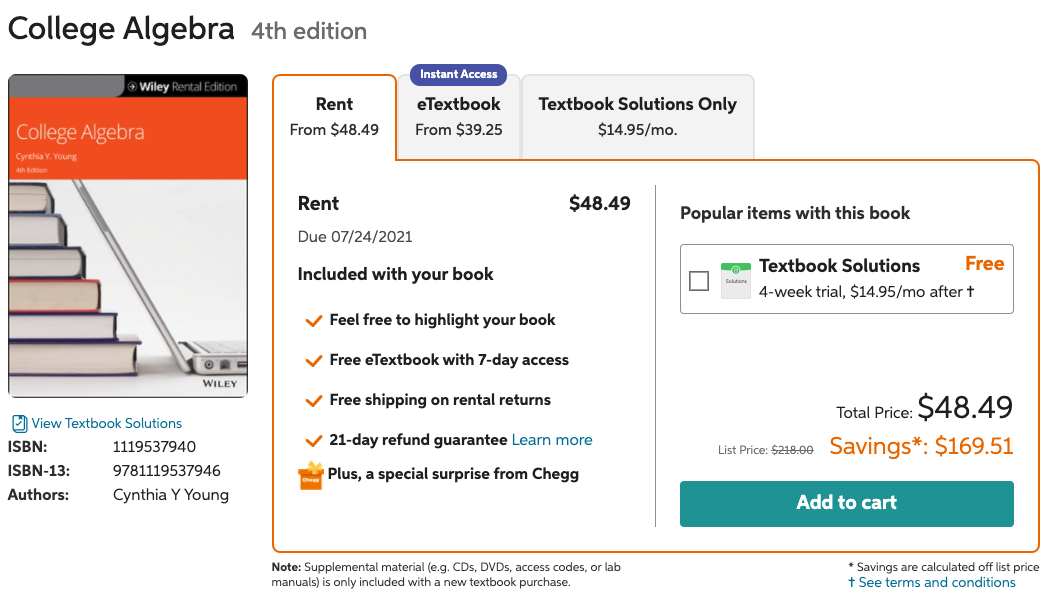Viewport: 1046px width, 611px height.
Task: Open the Textbook Solutions Only tab
Action: click(637, 116)
